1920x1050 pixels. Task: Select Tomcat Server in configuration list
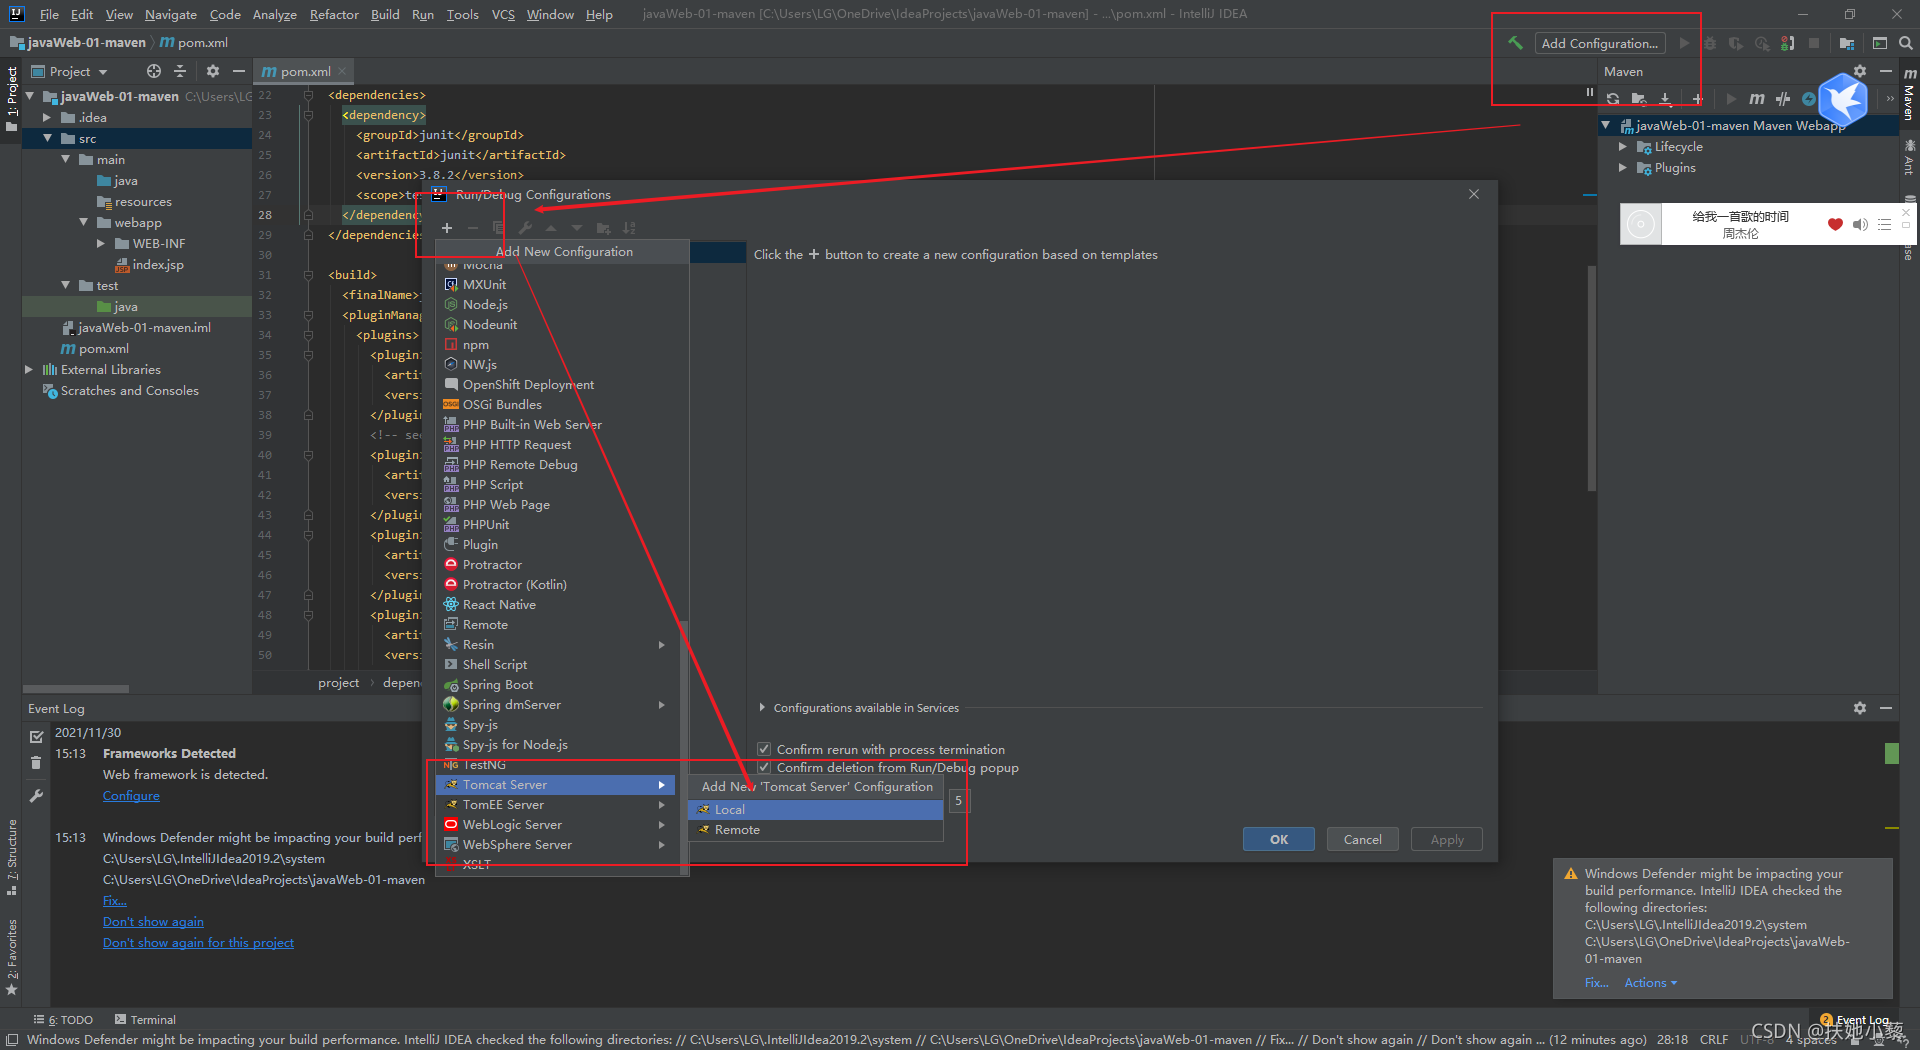(x=555, y=785)
